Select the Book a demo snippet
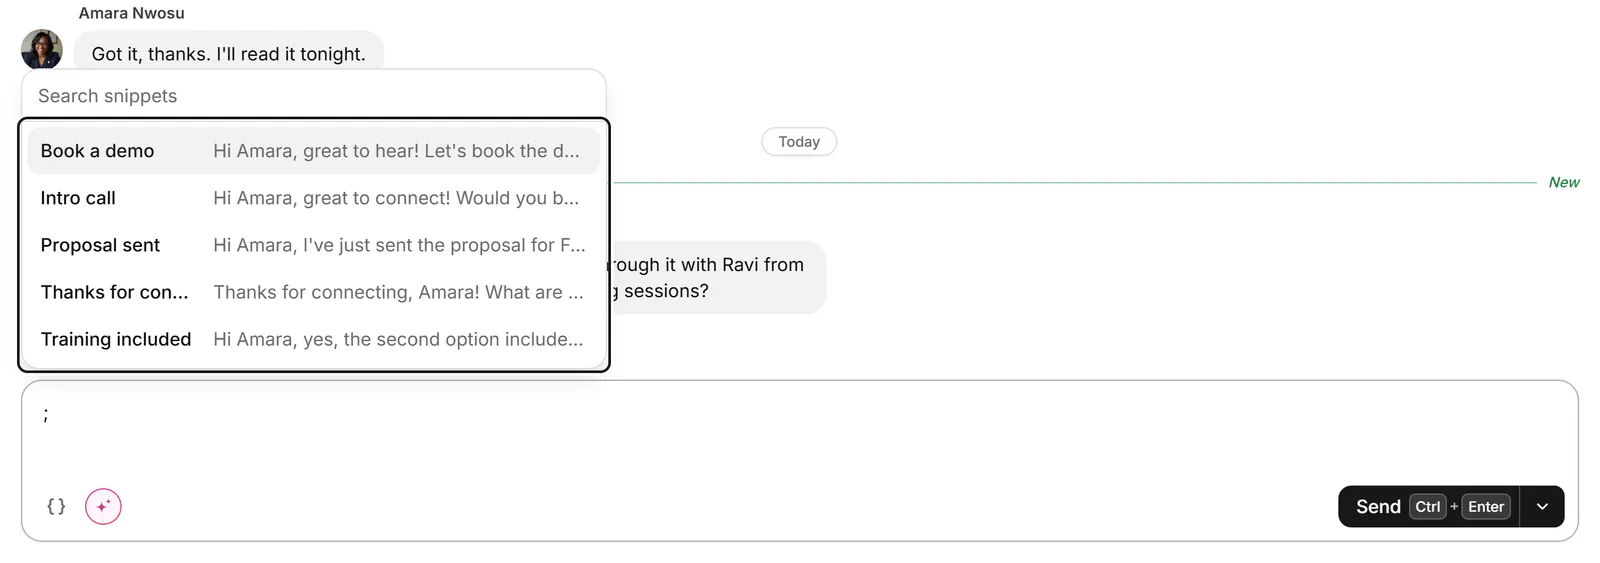 coord(314,151)
